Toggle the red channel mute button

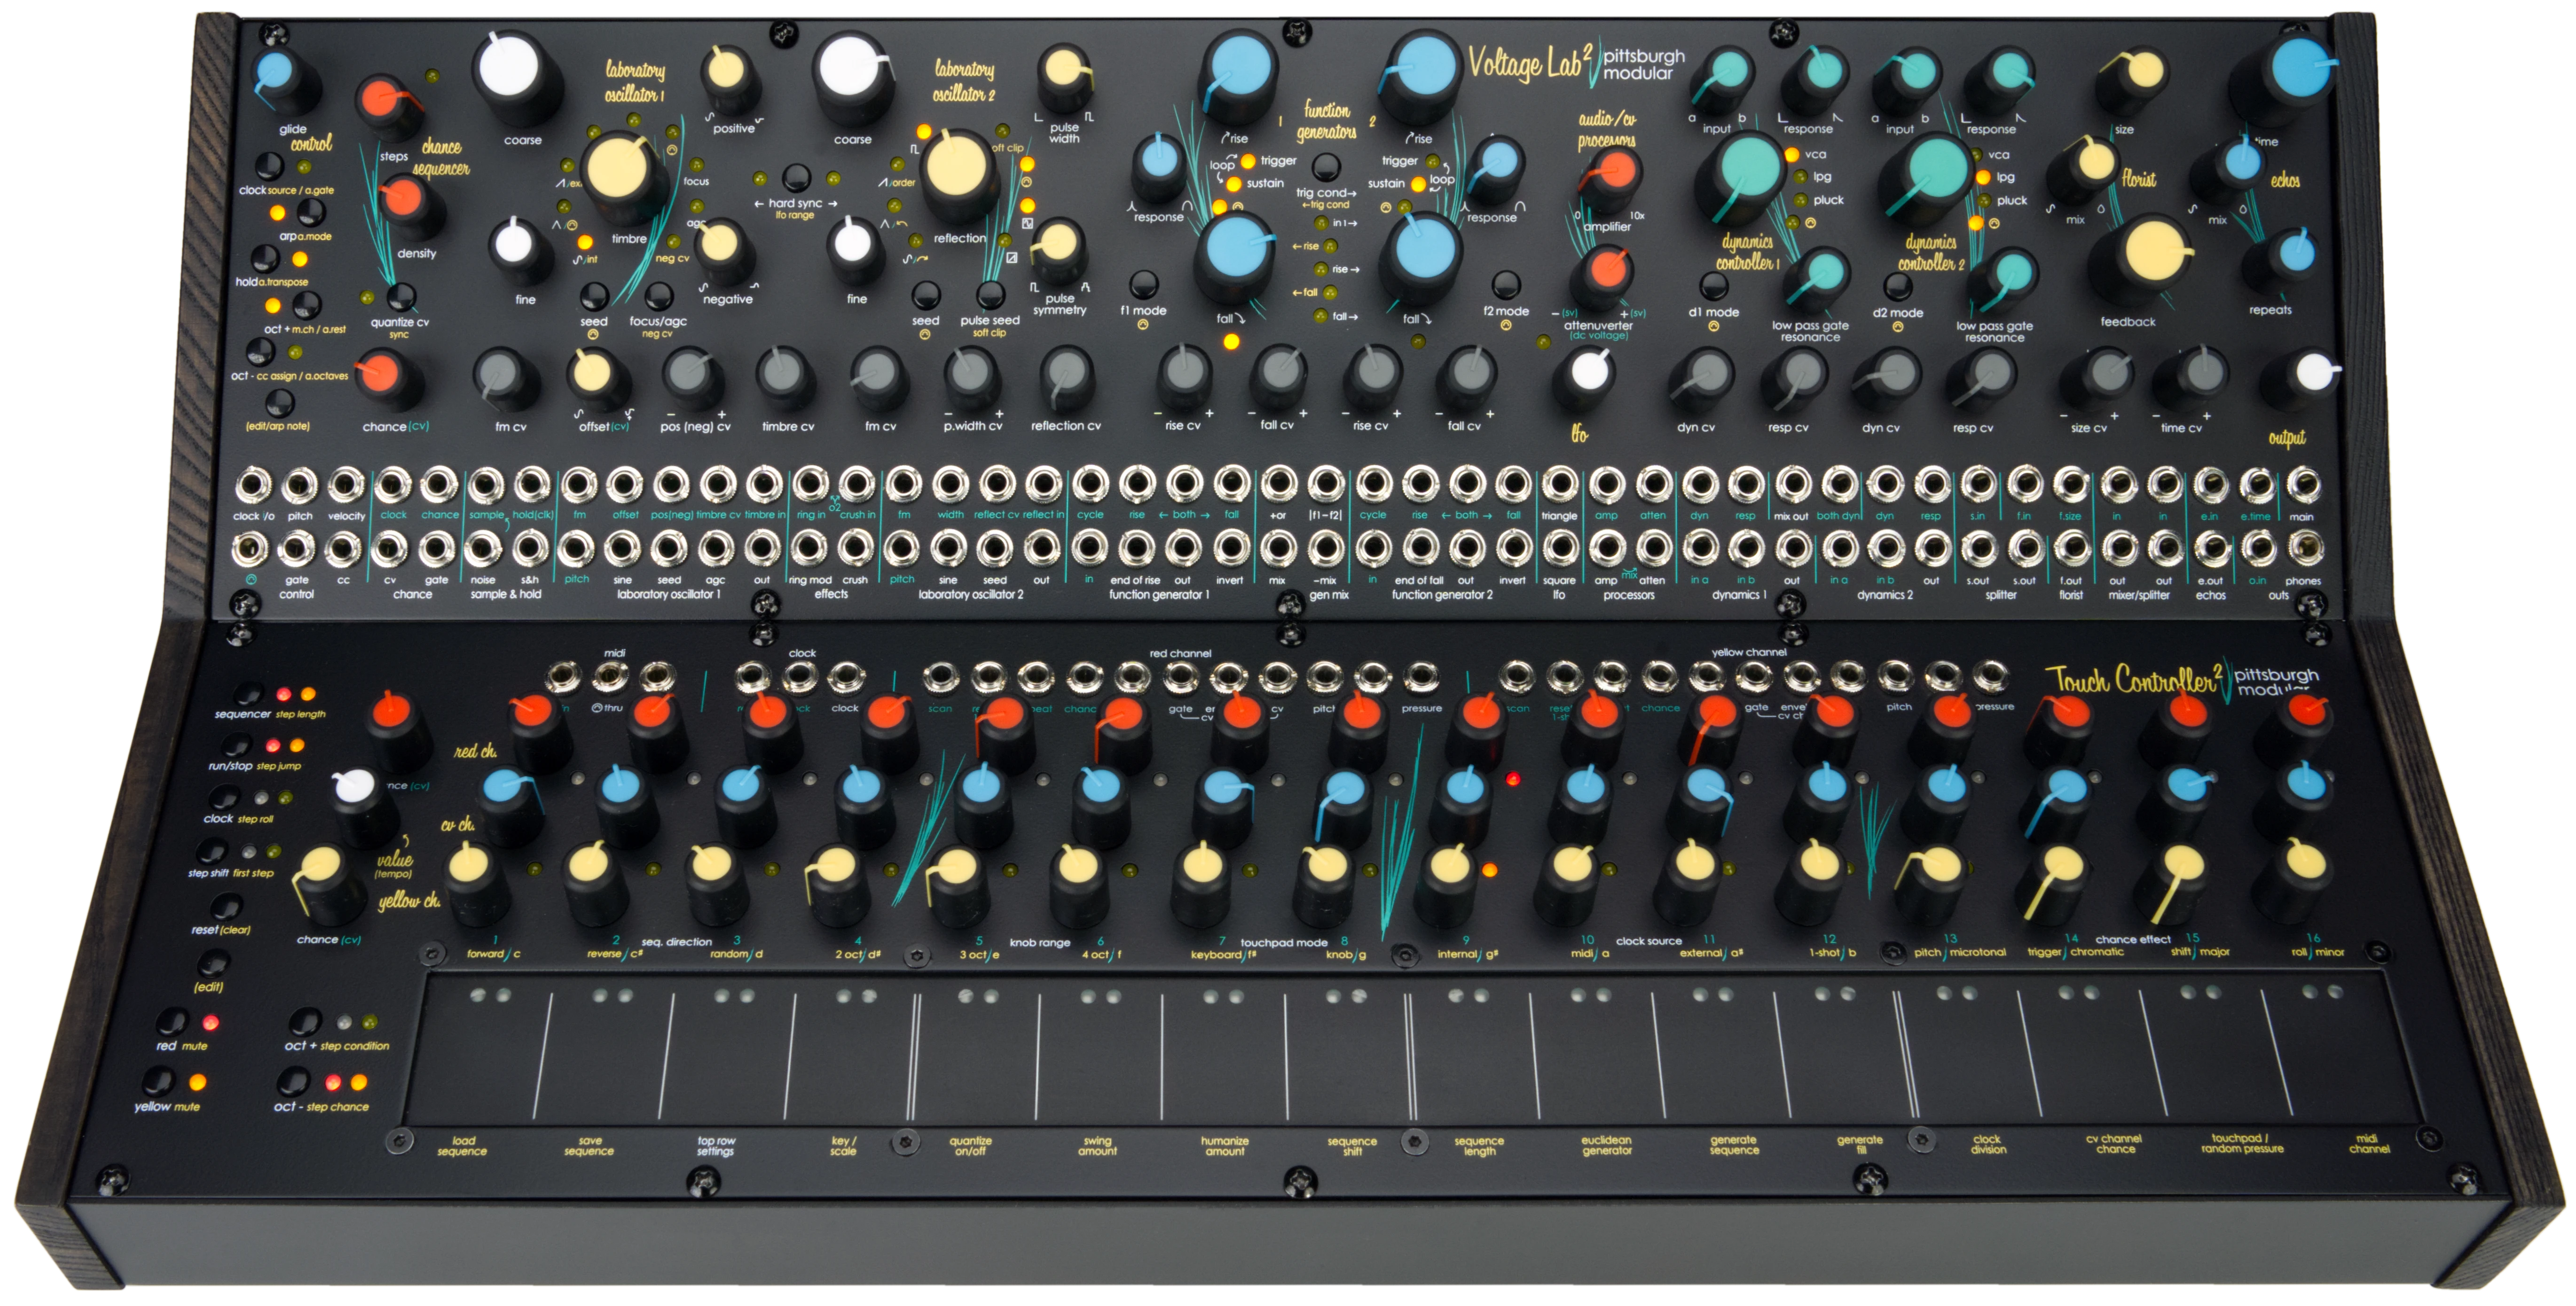tap(171, 1022)
